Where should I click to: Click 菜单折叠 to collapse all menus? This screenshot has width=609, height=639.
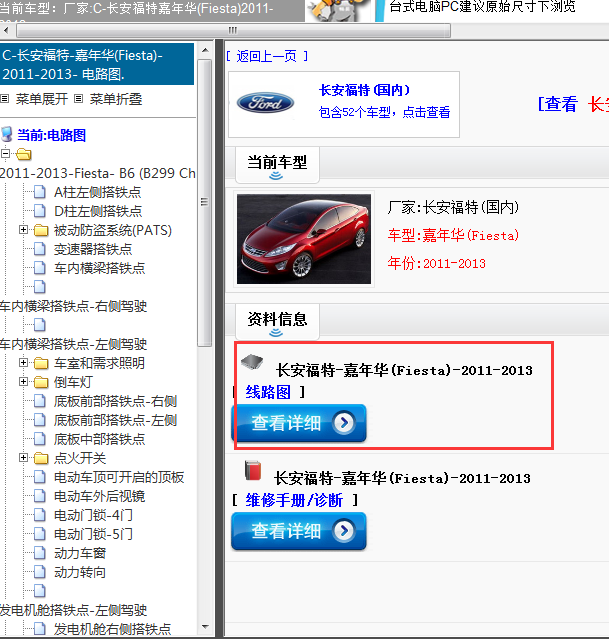(x=116, y=99)
